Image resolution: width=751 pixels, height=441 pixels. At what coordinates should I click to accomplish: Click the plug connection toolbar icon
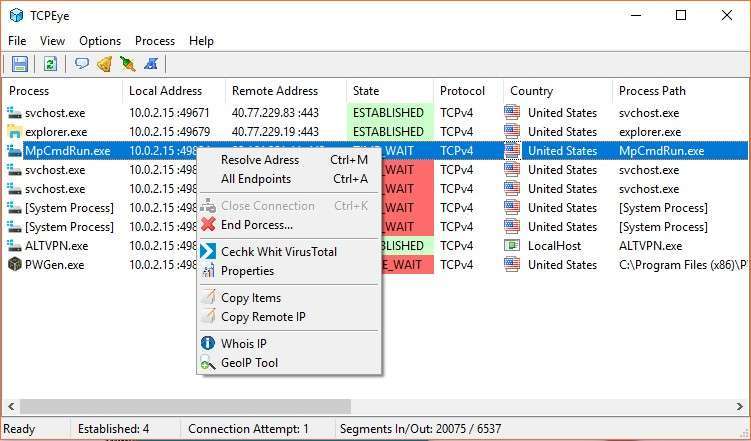point(127,64)
